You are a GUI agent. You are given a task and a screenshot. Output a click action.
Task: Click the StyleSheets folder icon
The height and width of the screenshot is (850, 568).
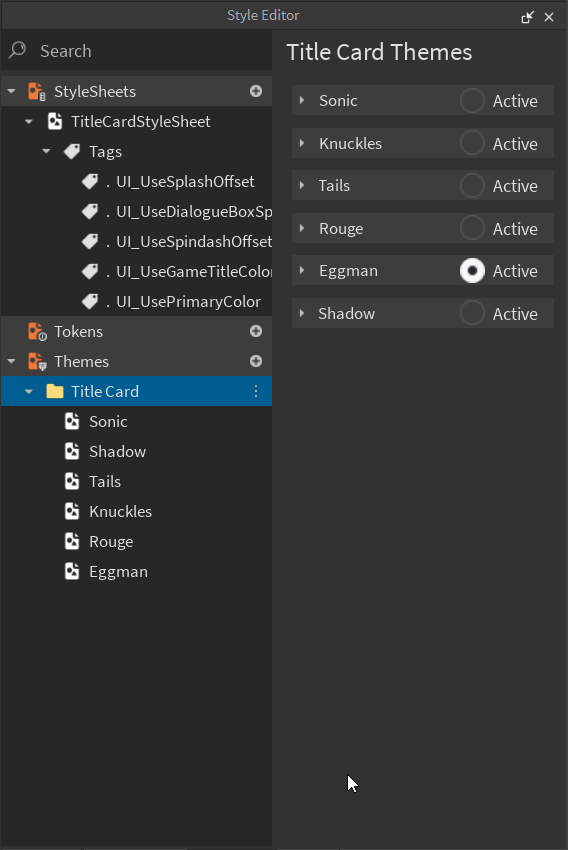coord(37,92)
